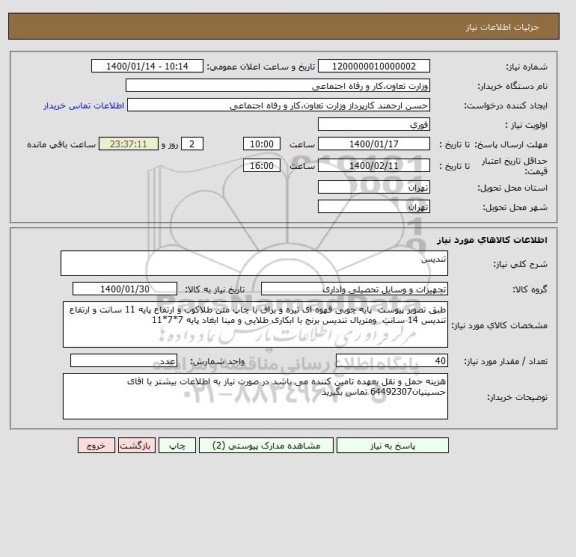
Task: Select the شماره نیاز field 1200000010000002
Action: click(x=374, y=67)
